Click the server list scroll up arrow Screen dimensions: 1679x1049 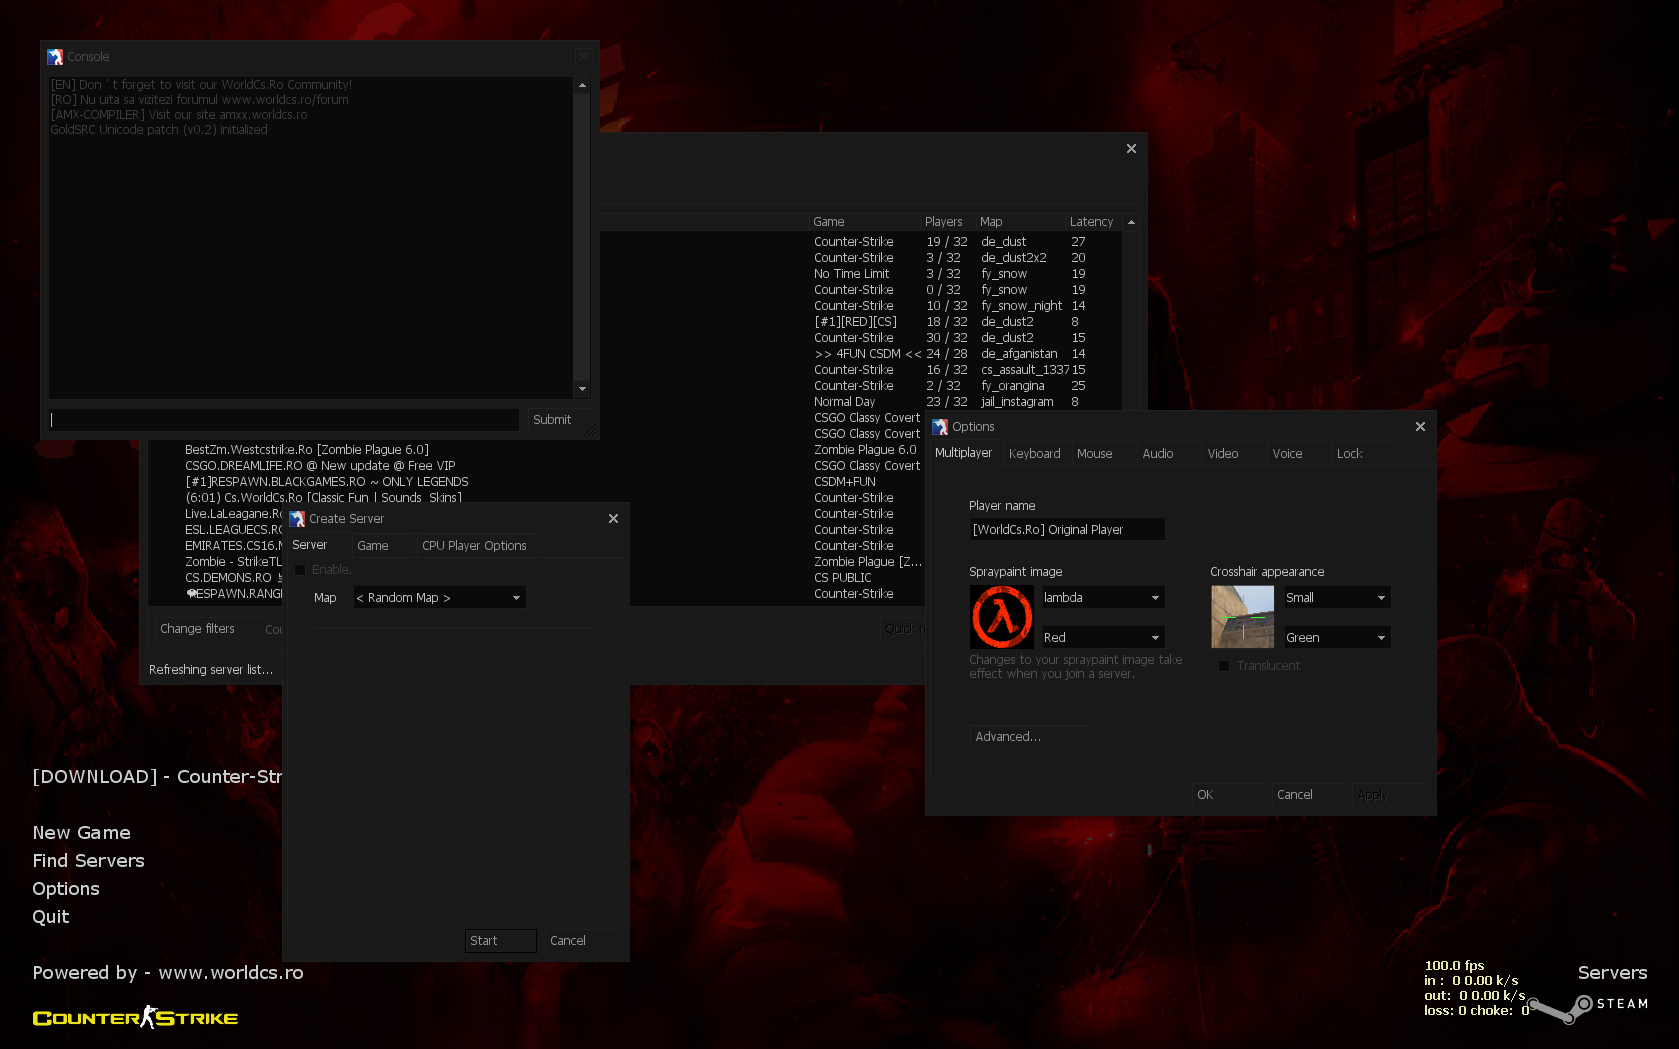[x=1131, y=222]
